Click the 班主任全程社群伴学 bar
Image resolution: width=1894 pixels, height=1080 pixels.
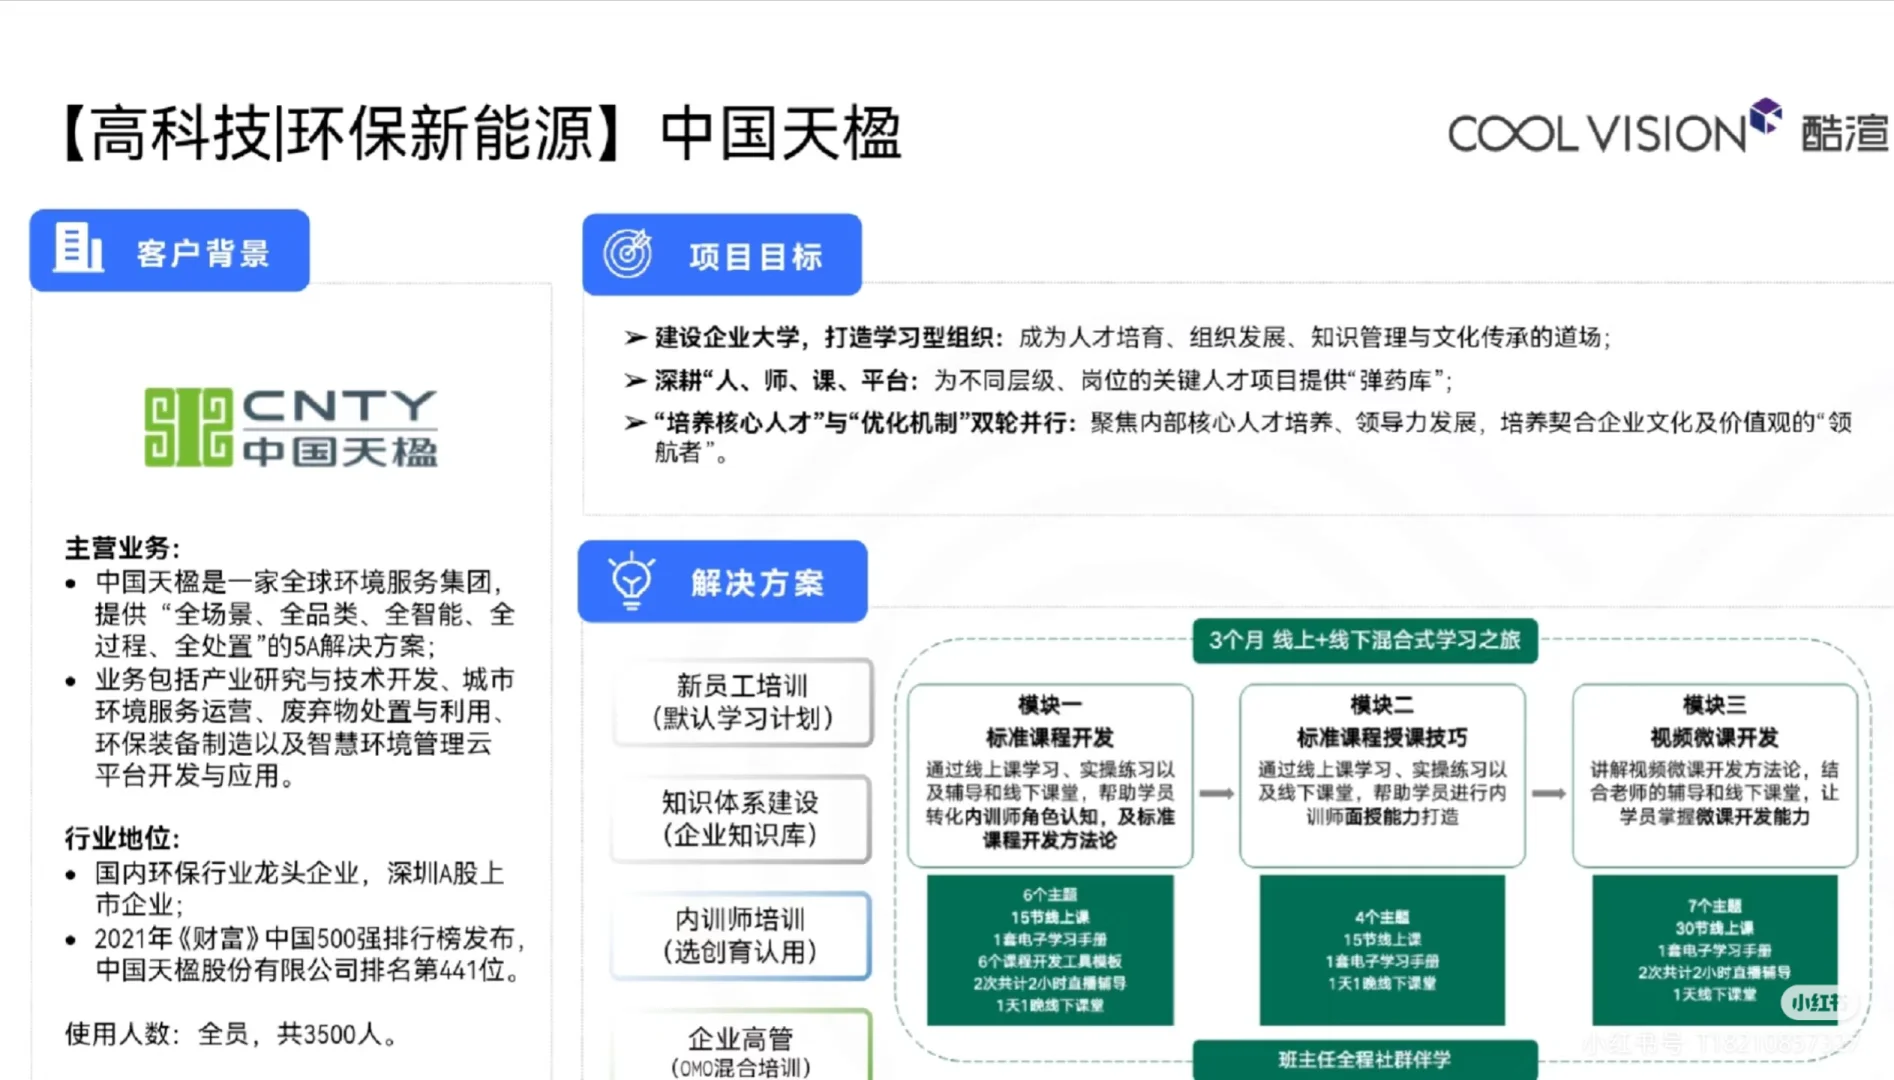1365,1060
